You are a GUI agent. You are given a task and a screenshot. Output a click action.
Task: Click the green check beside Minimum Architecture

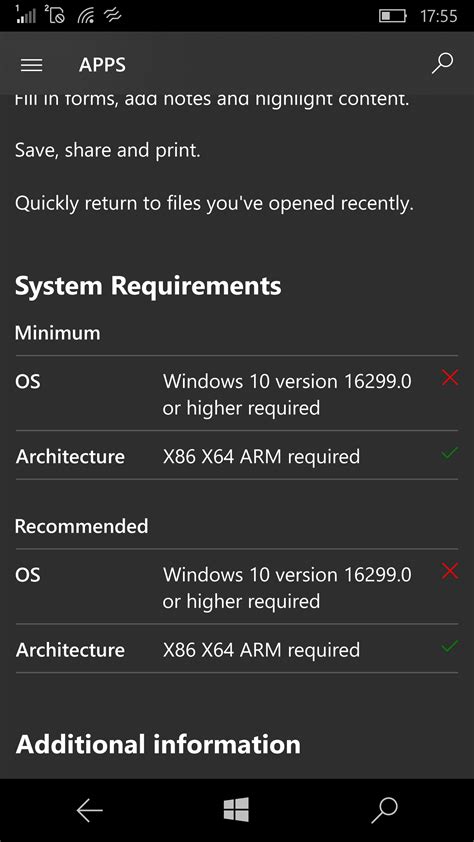(x=450, y=453)
